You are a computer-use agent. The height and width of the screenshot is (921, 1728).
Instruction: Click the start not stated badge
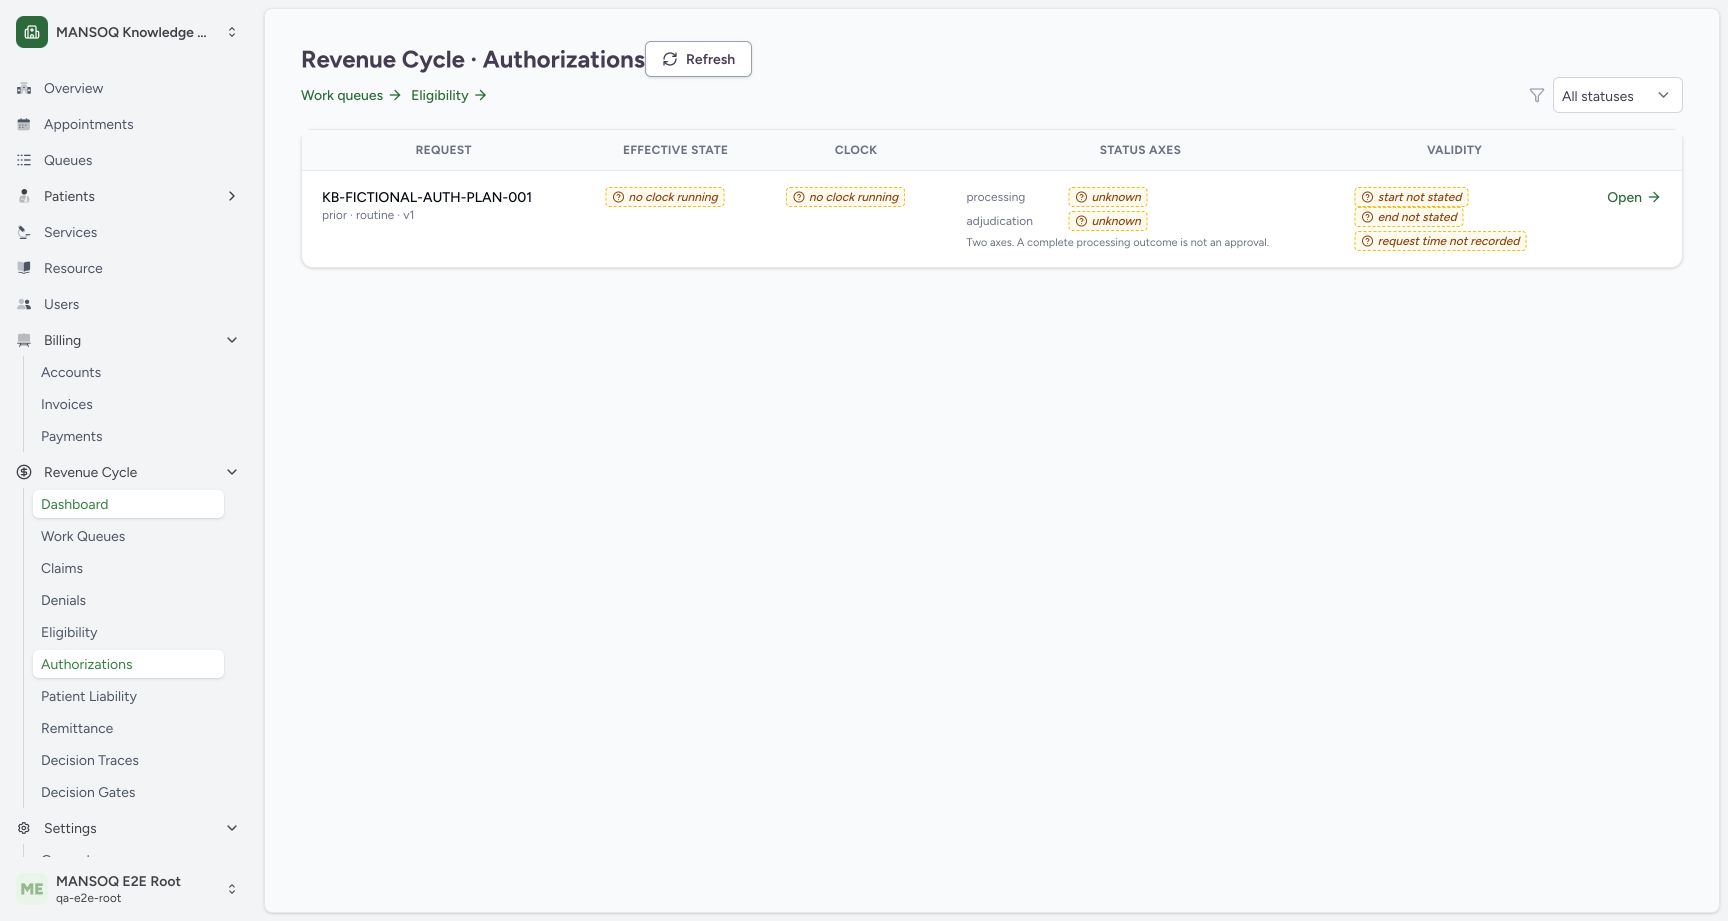pos(1411,197)
